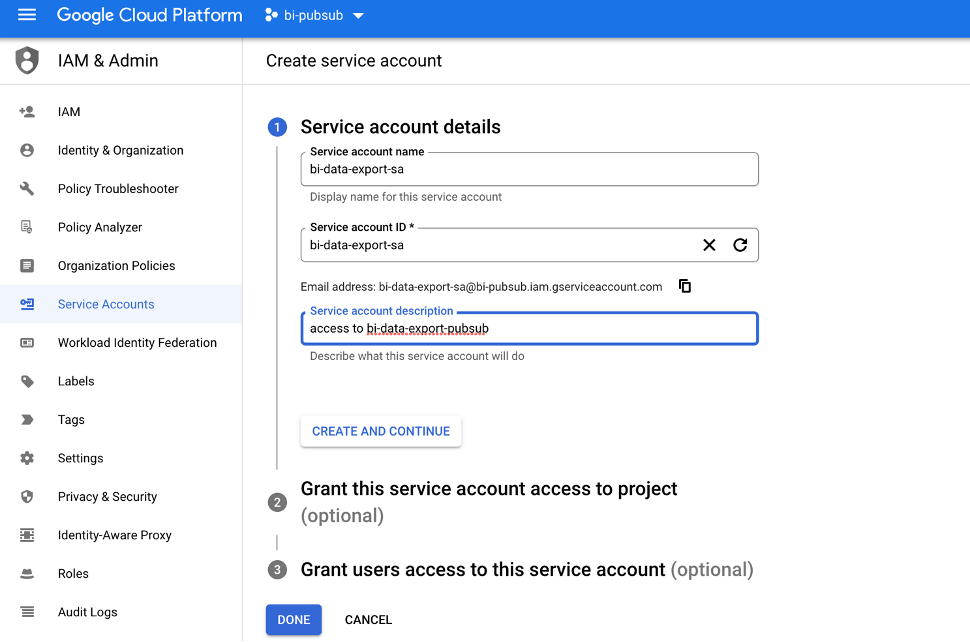Click the DONE button
The width and height of the screenshot is (970, 642).
click(293, 620)
